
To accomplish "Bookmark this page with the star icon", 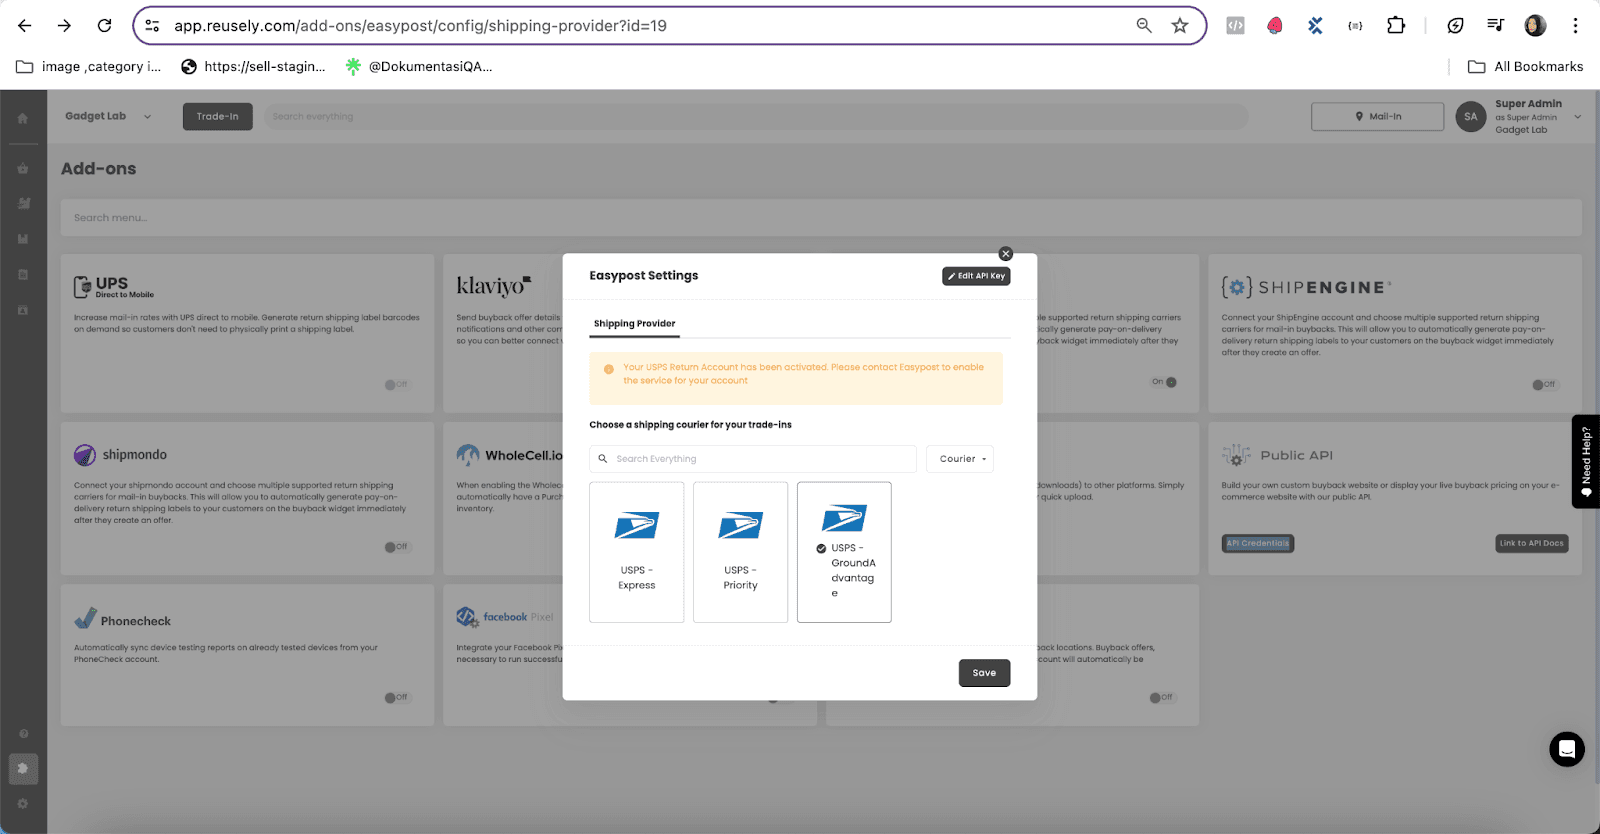I will pos(1180,26).
